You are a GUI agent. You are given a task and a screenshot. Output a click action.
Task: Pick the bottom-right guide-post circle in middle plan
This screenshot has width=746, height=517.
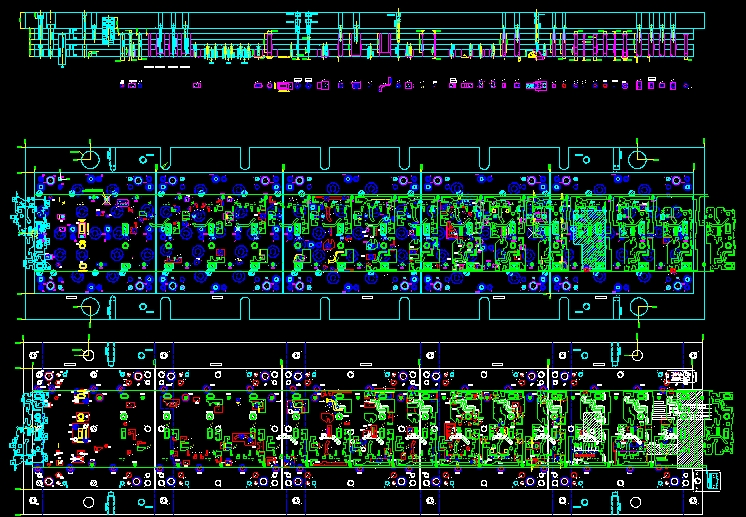pyautogui.click(x=638, y=307)
